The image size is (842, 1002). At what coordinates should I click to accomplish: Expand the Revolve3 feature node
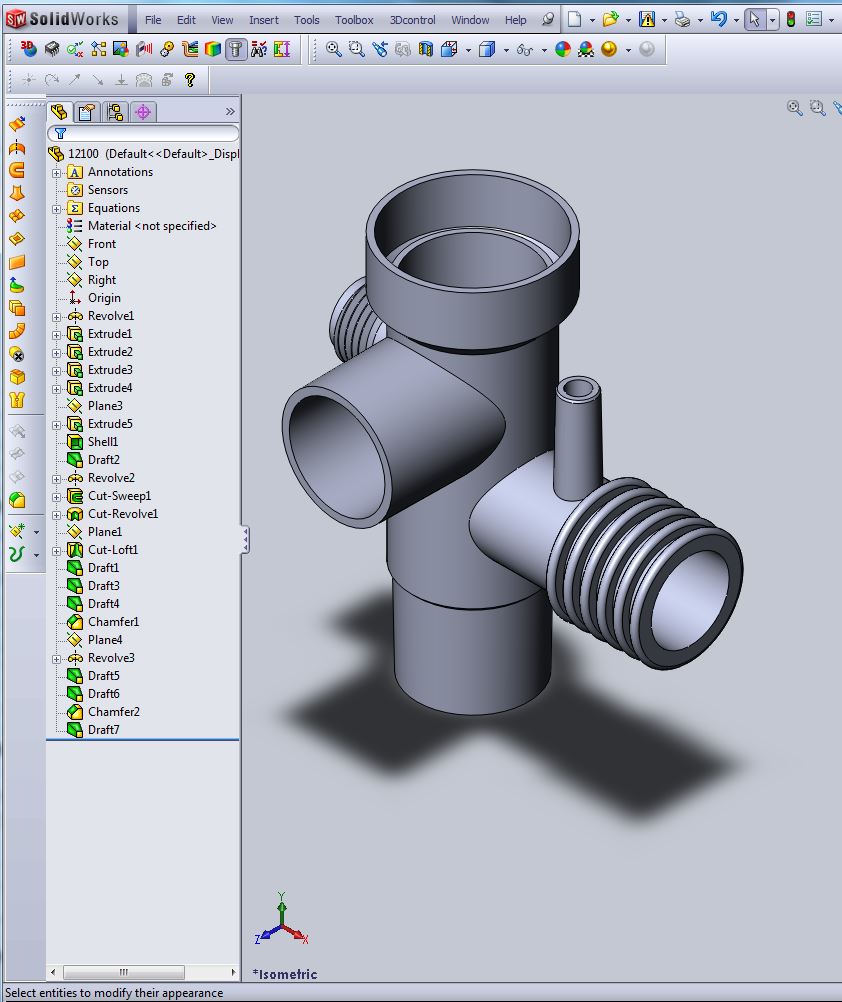point(57,659)
